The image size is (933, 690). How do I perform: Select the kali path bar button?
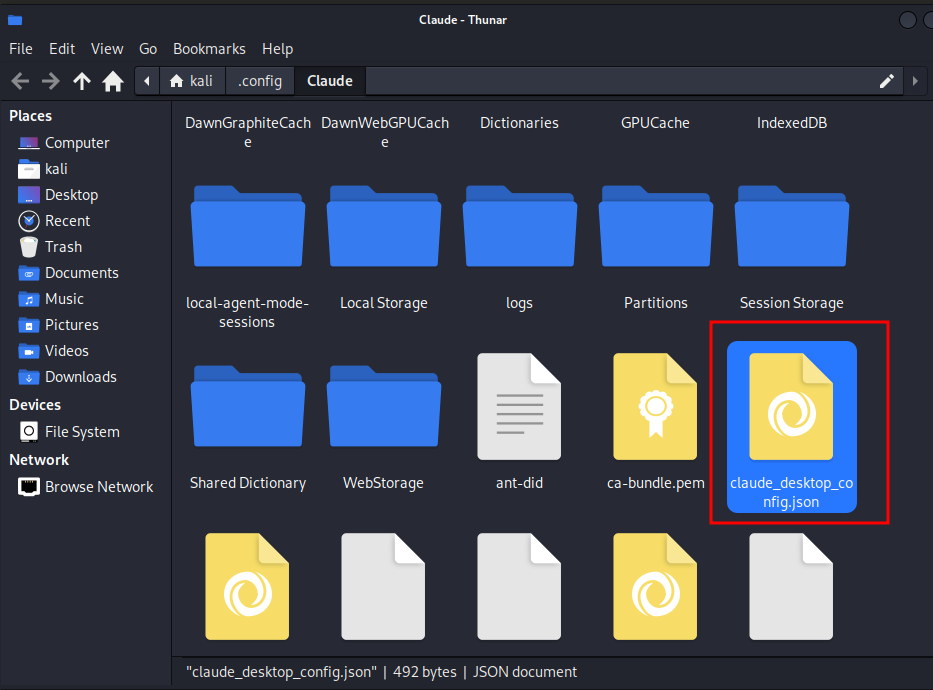click(192, 81)
